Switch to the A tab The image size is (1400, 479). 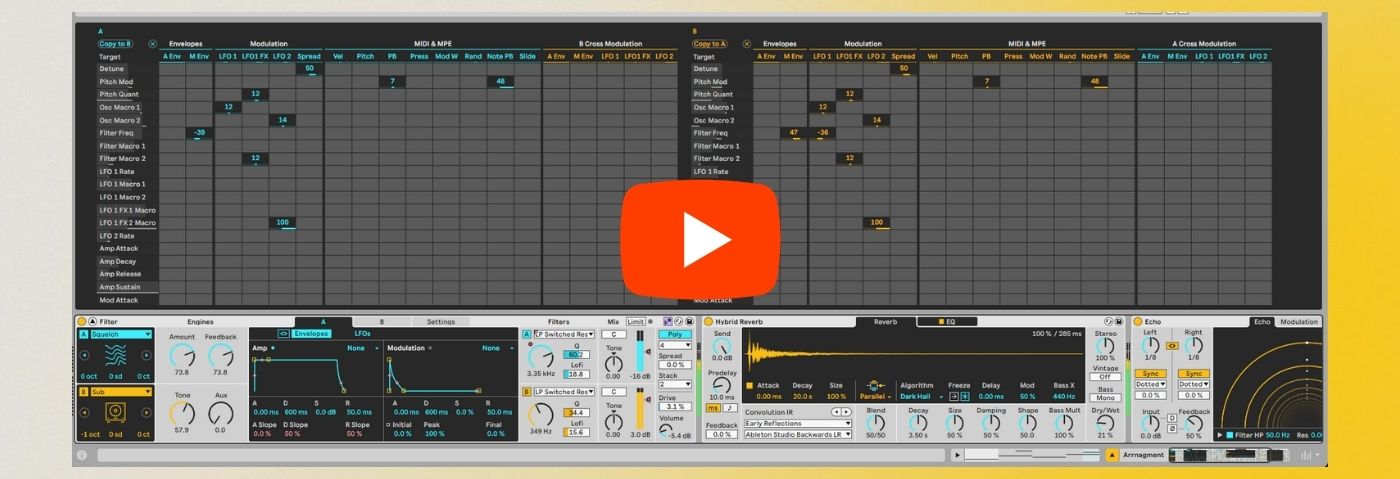[x=323, y=322]
